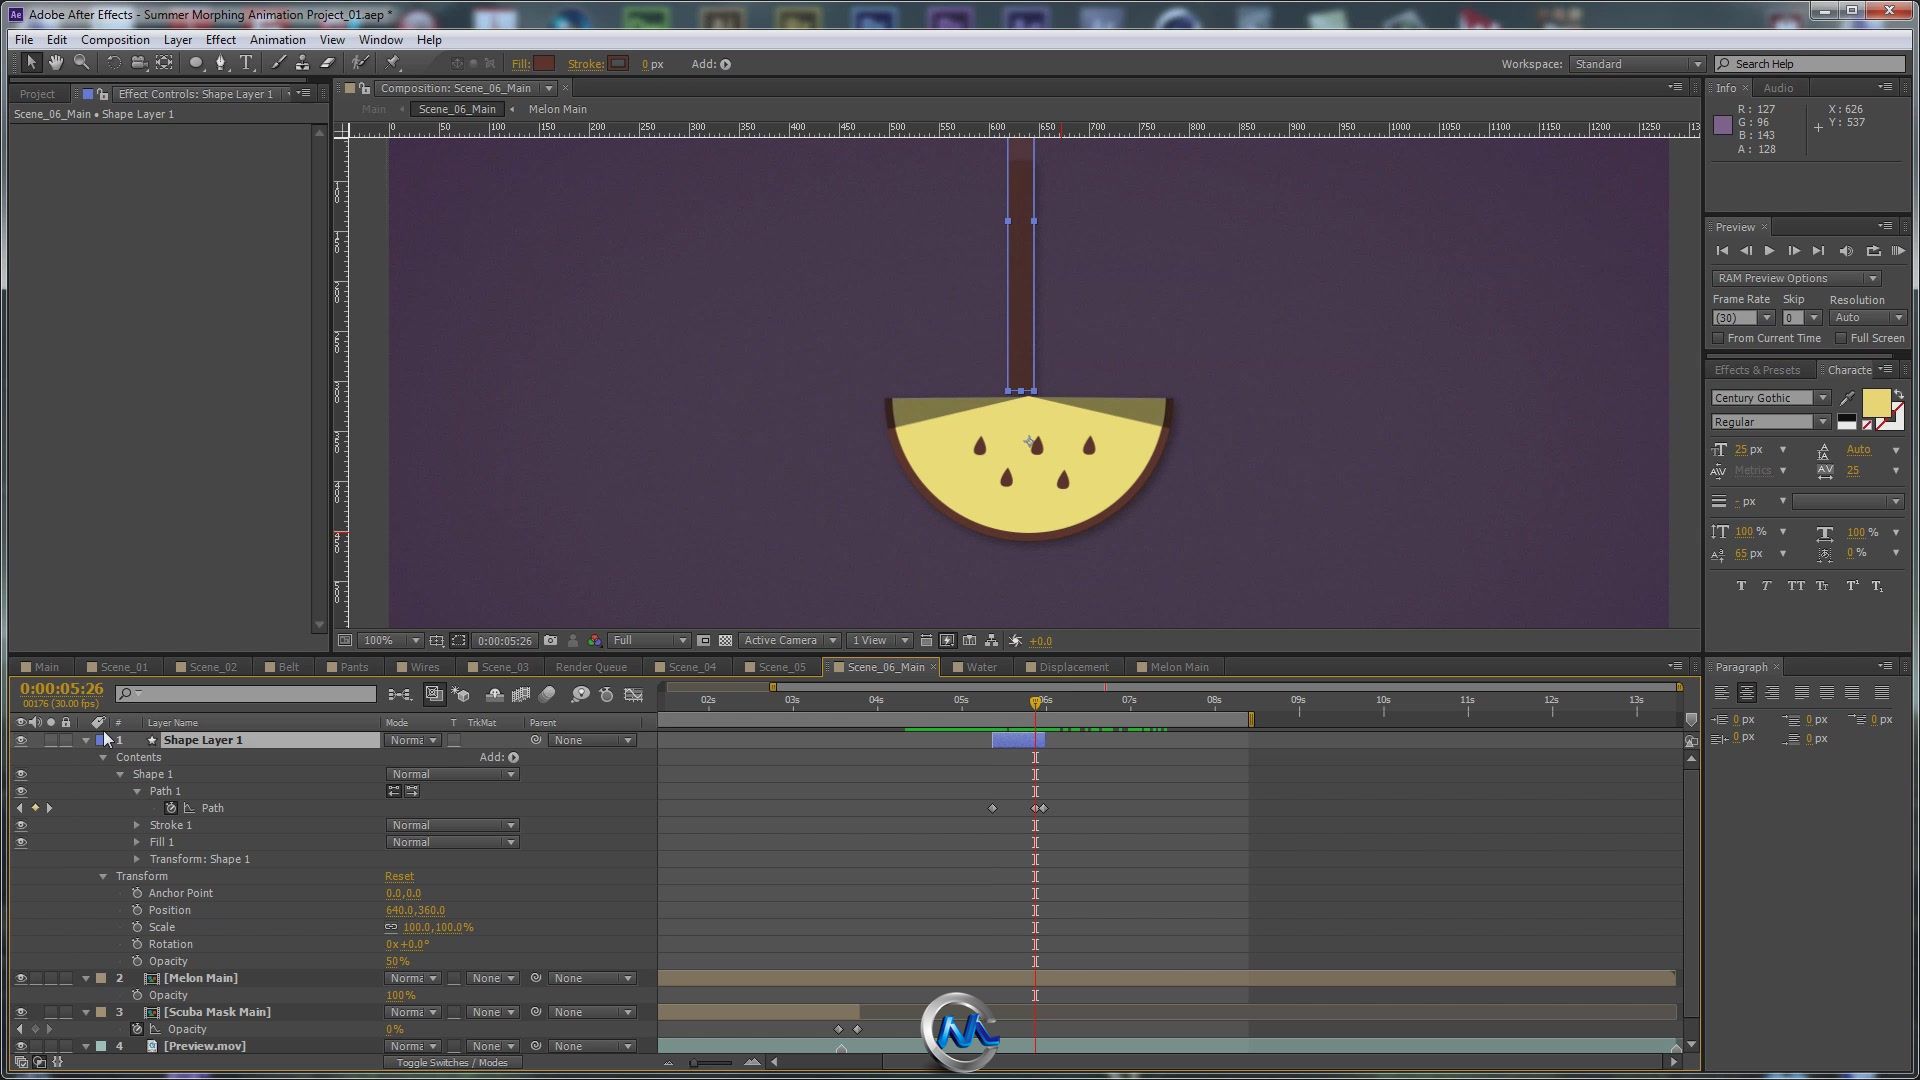The image size is (1920, 1080).
Task: Click the current time 0:00:05:26 input field
Action: 59,688
